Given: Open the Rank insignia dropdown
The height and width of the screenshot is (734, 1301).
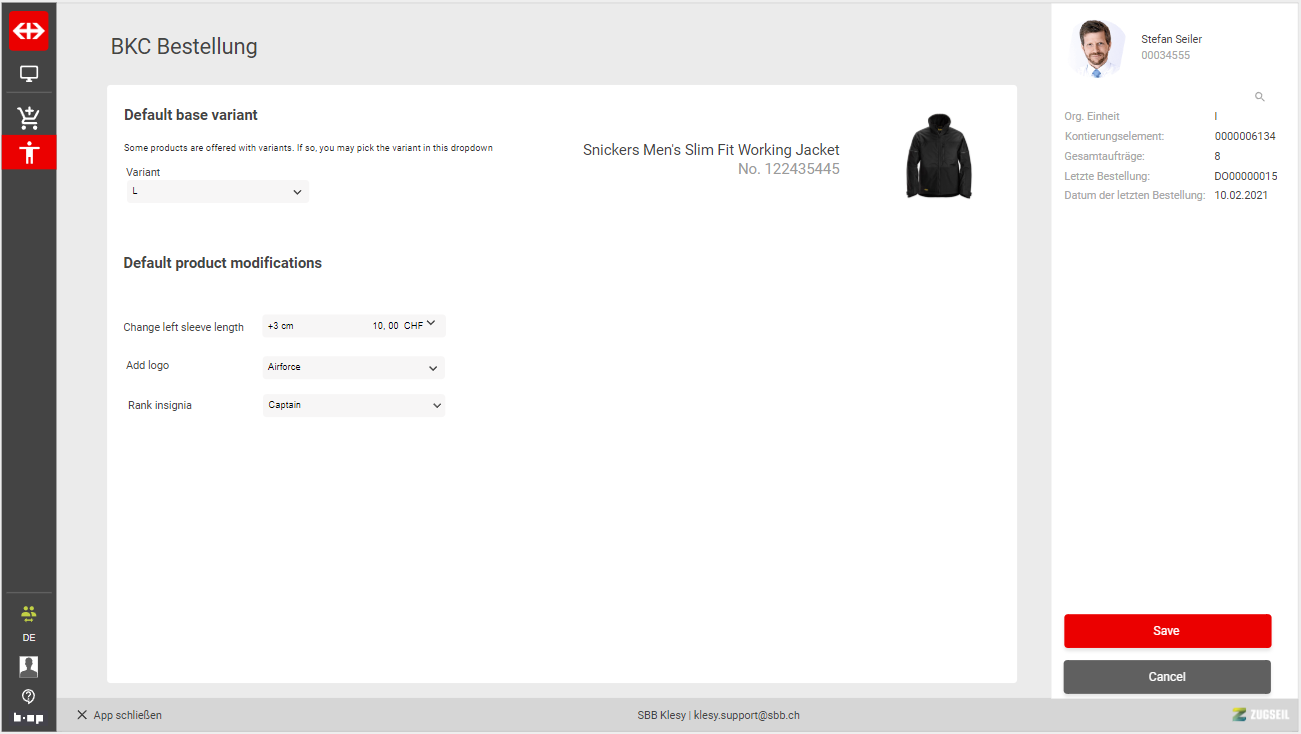Looking at the screenshot, I should (353, 405).
